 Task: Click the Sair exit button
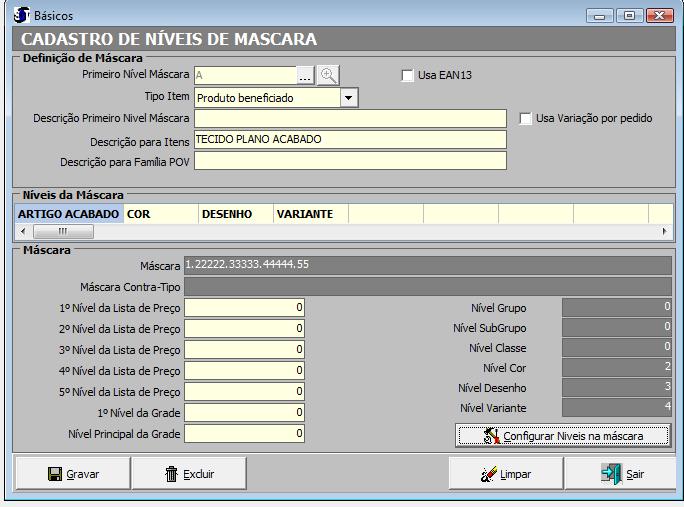tap(622, 474)
